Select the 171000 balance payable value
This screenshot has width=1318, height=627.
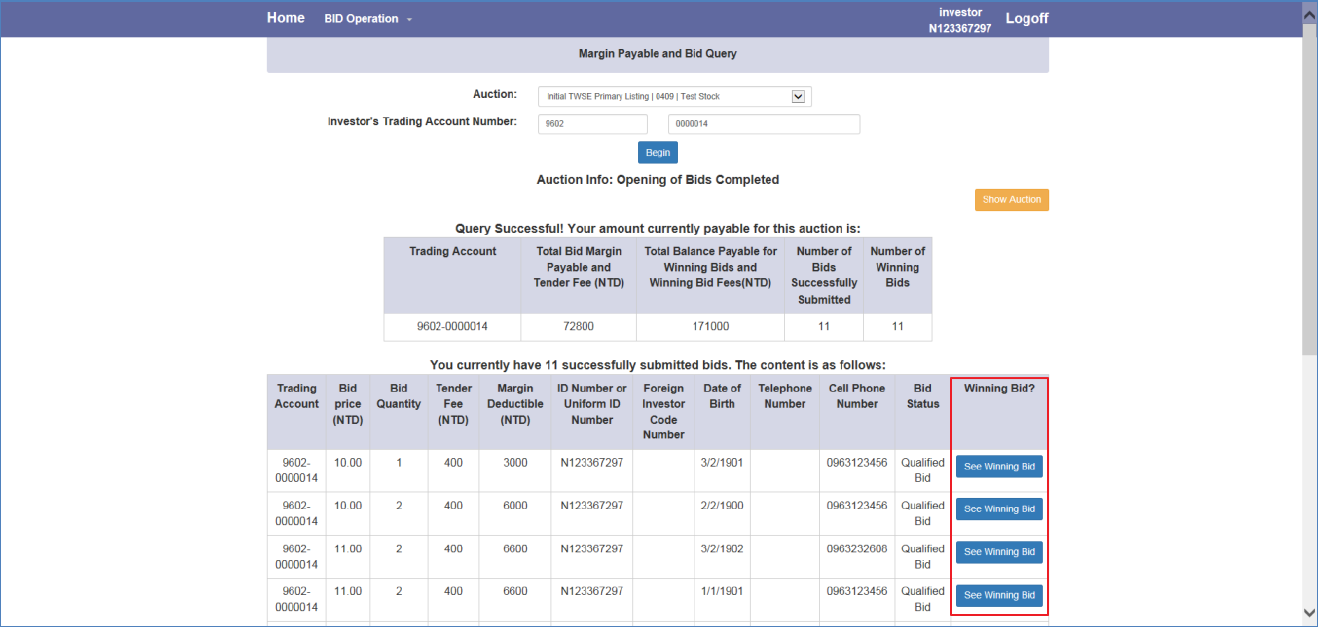(710, 327)
